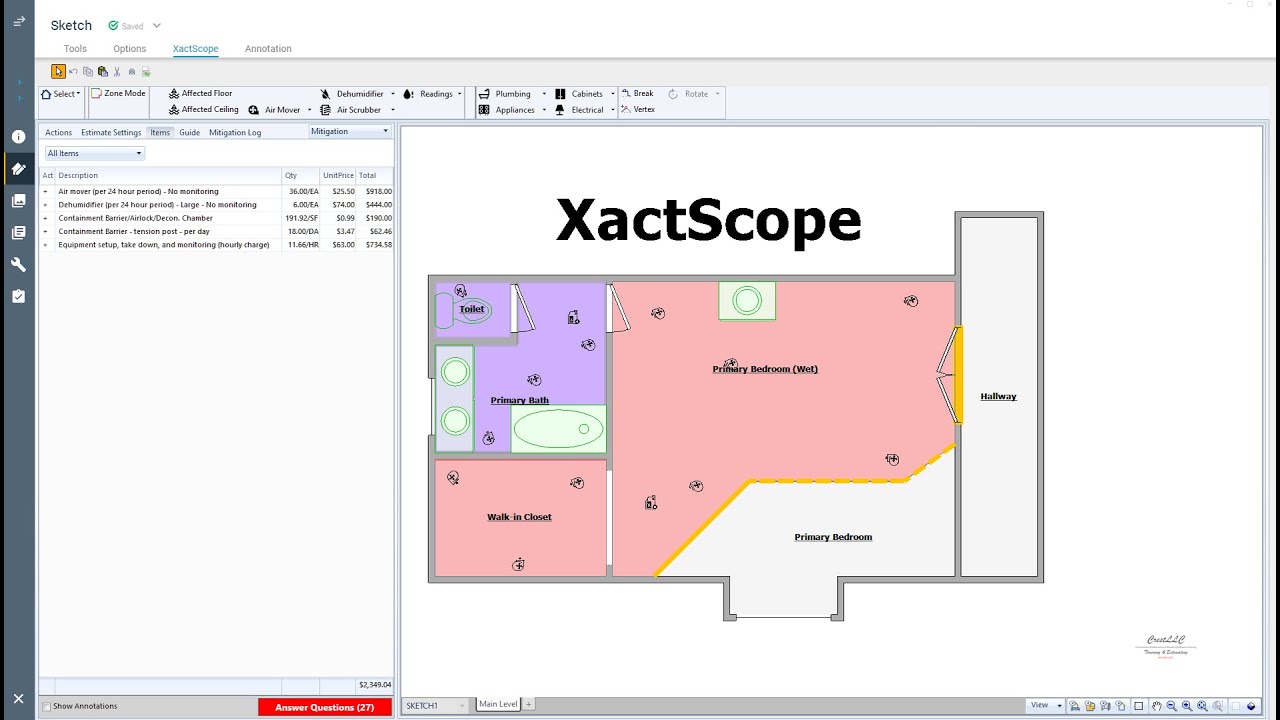The width and height of the screenshot is (1280, 720).
Task: Toggle Zone Mode
Action: [119, 93]
